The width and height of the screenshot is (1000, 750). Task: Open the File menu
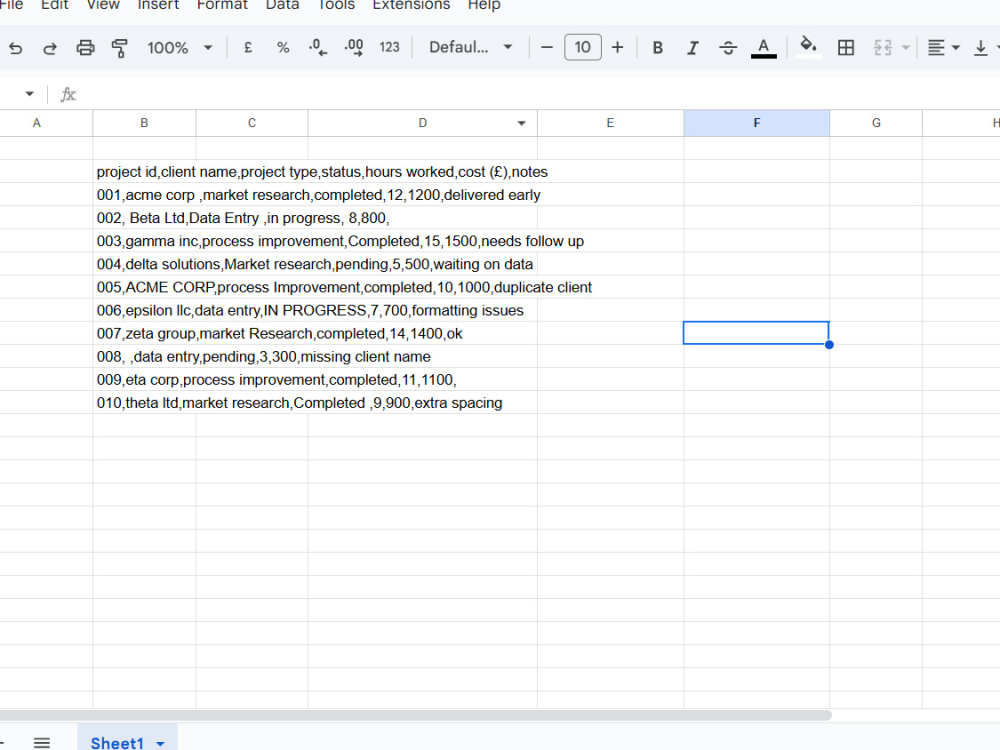[x=11, y=5]
